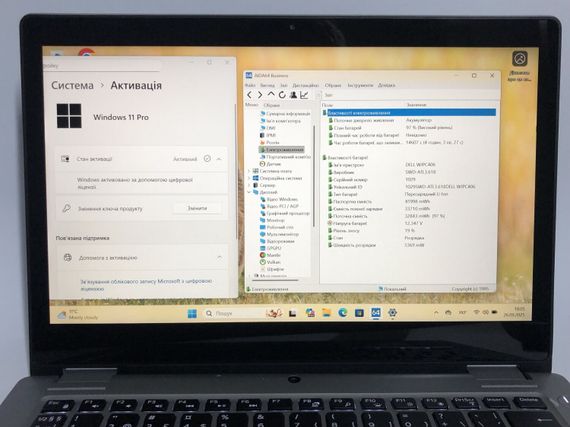The height and width of the screenshot is (427, 570).
Task: Click the Change product key button
Action: (x=197, y=208)
